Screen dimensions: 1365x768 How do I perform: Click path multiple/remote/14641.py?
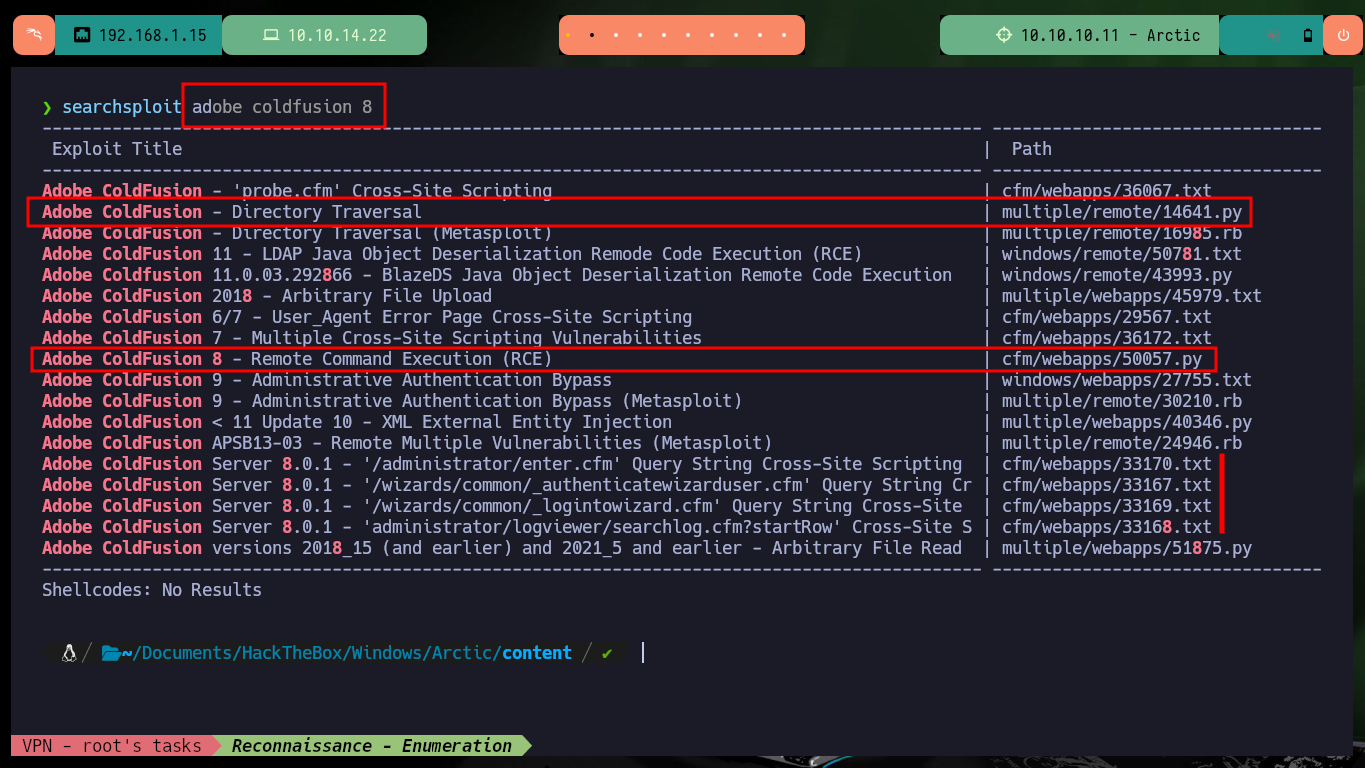[x=1122, y=212]
